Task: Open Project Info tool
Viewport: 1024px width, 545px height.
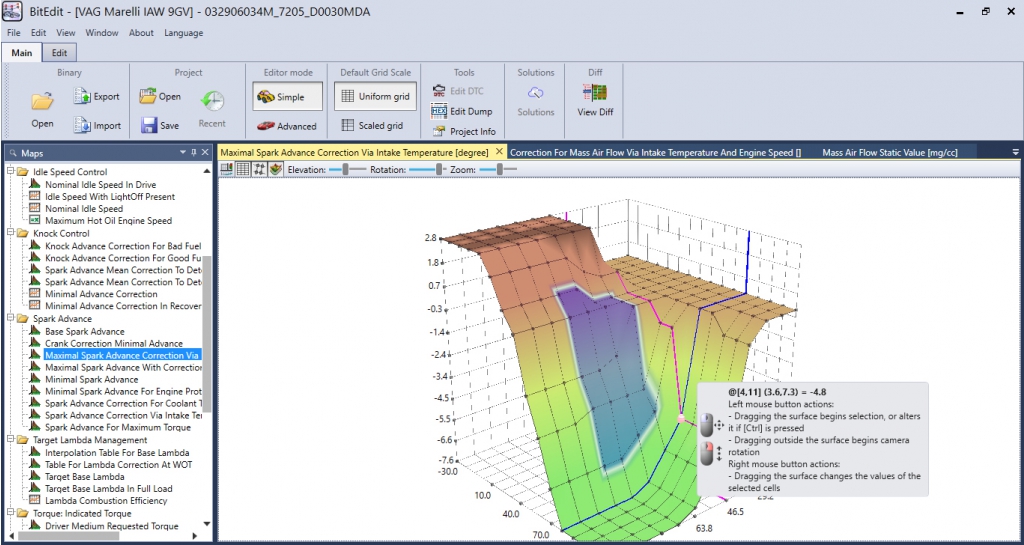Action: 439,131
